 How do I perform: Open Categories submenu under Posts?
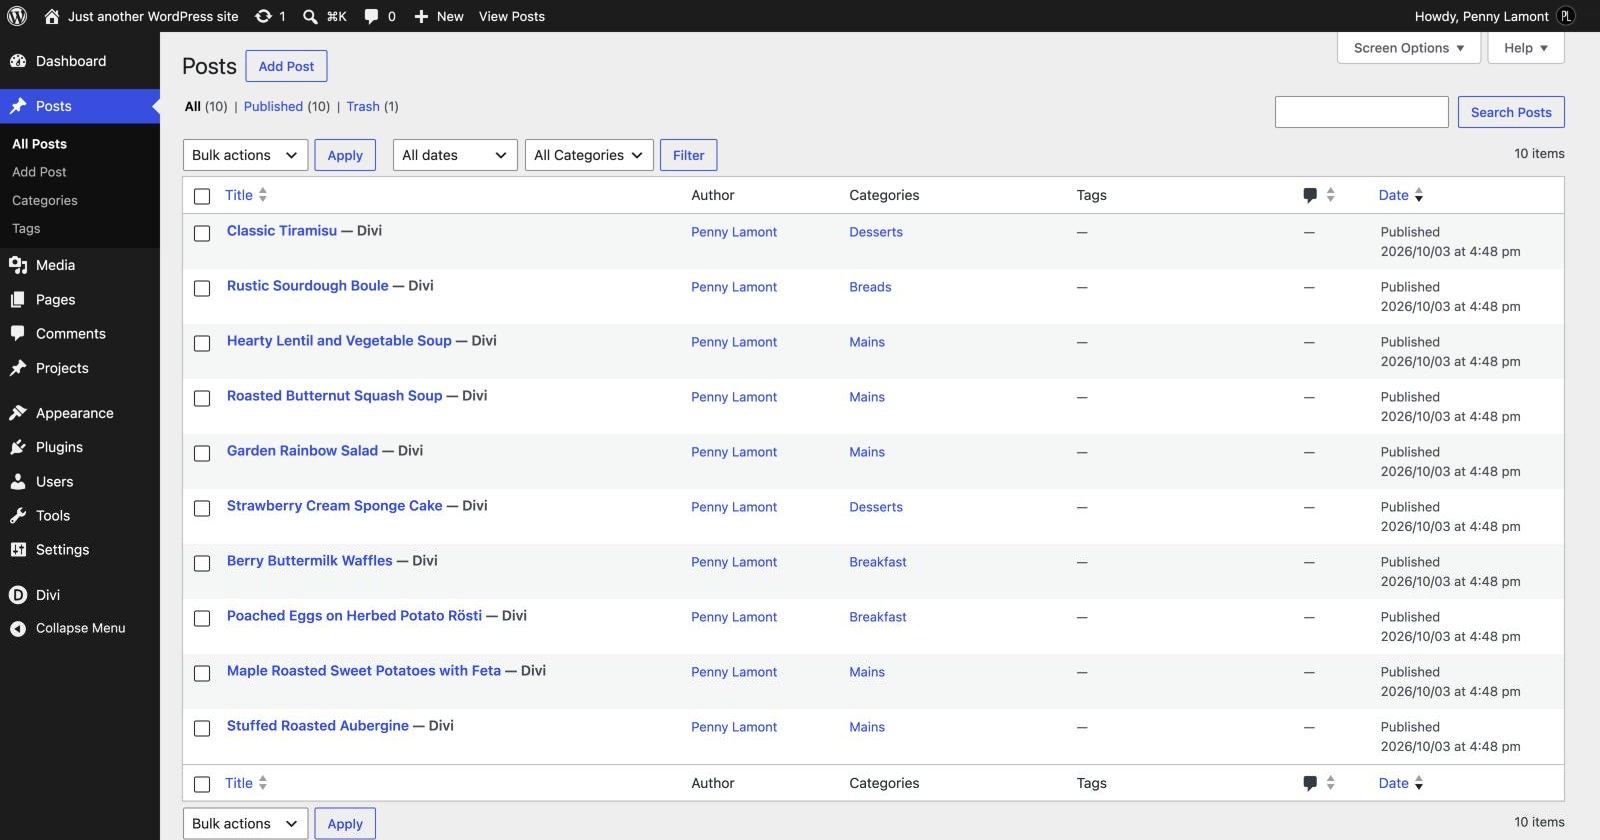45,200
